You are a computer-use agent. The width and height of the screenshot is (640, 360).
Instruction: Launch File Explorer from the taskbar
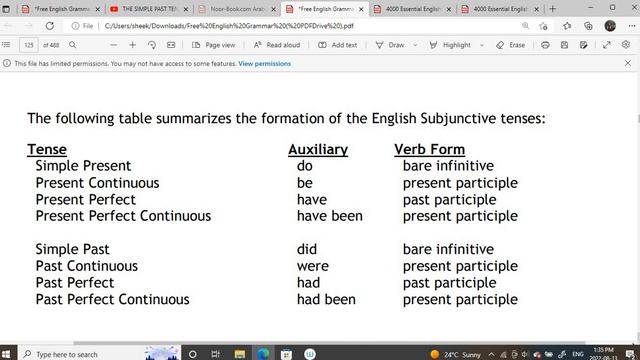tap(240, 354)
